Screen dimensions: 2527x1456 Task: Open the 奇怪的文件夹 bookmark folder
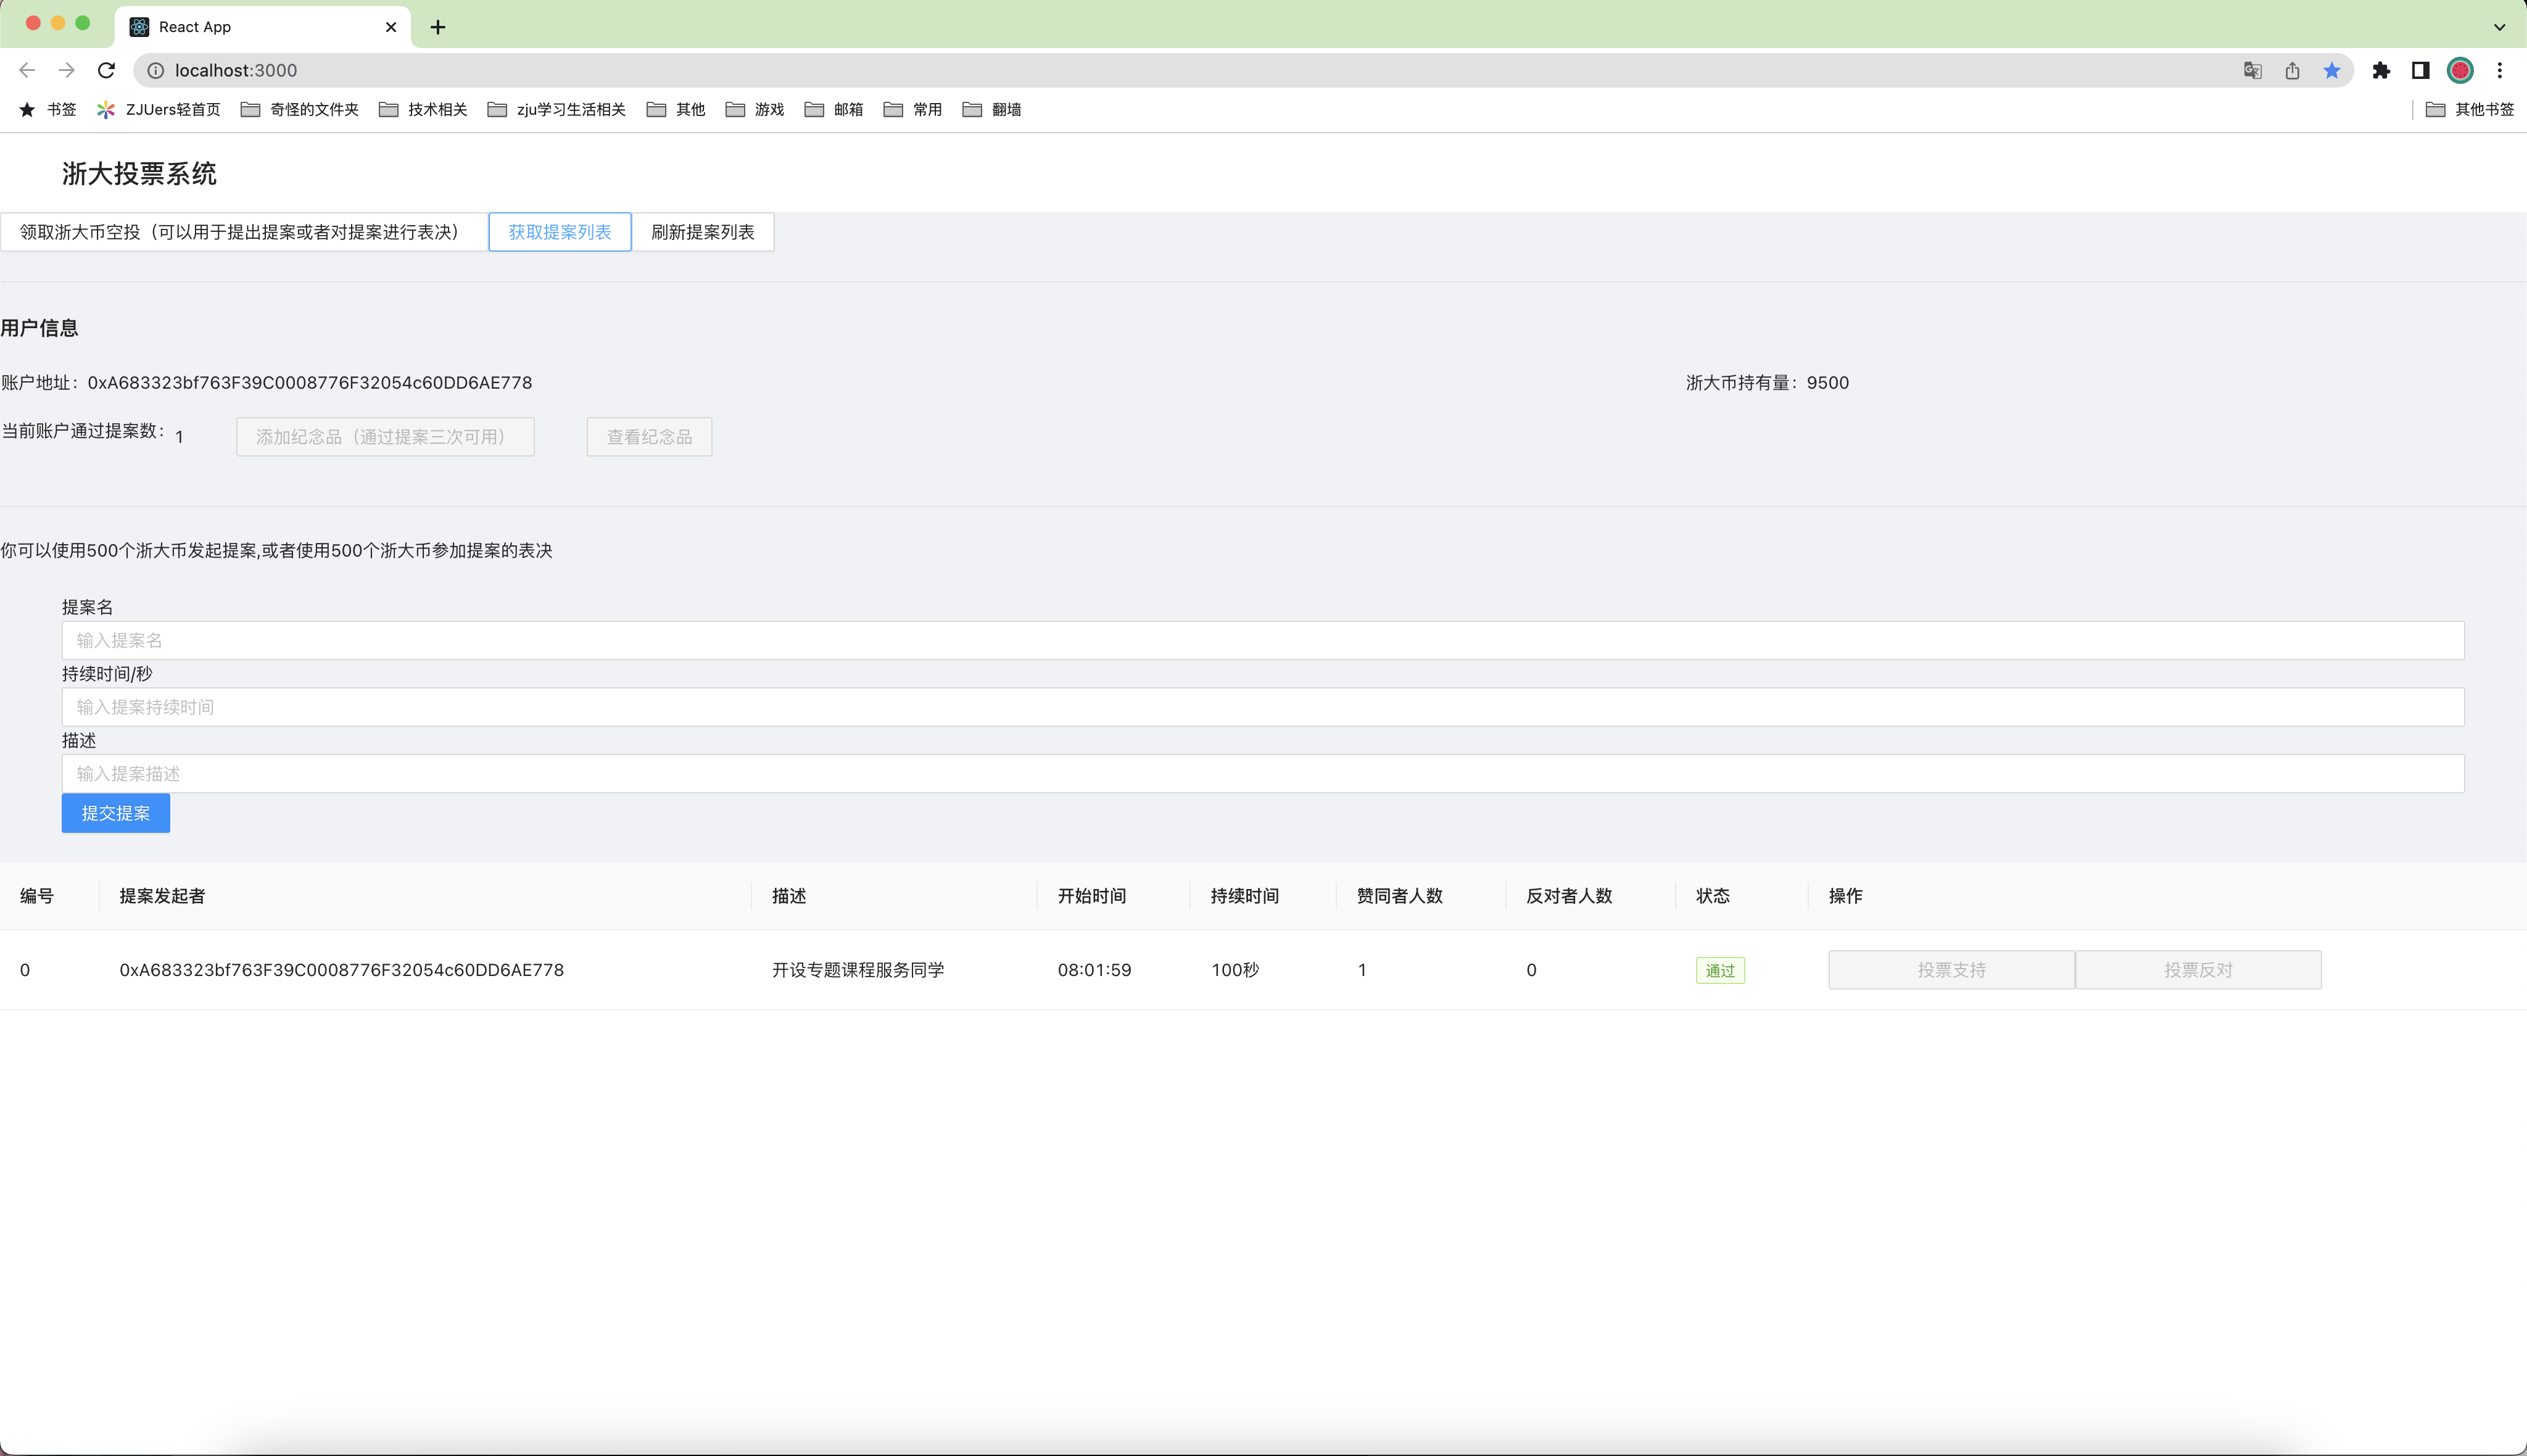(299, 109)
